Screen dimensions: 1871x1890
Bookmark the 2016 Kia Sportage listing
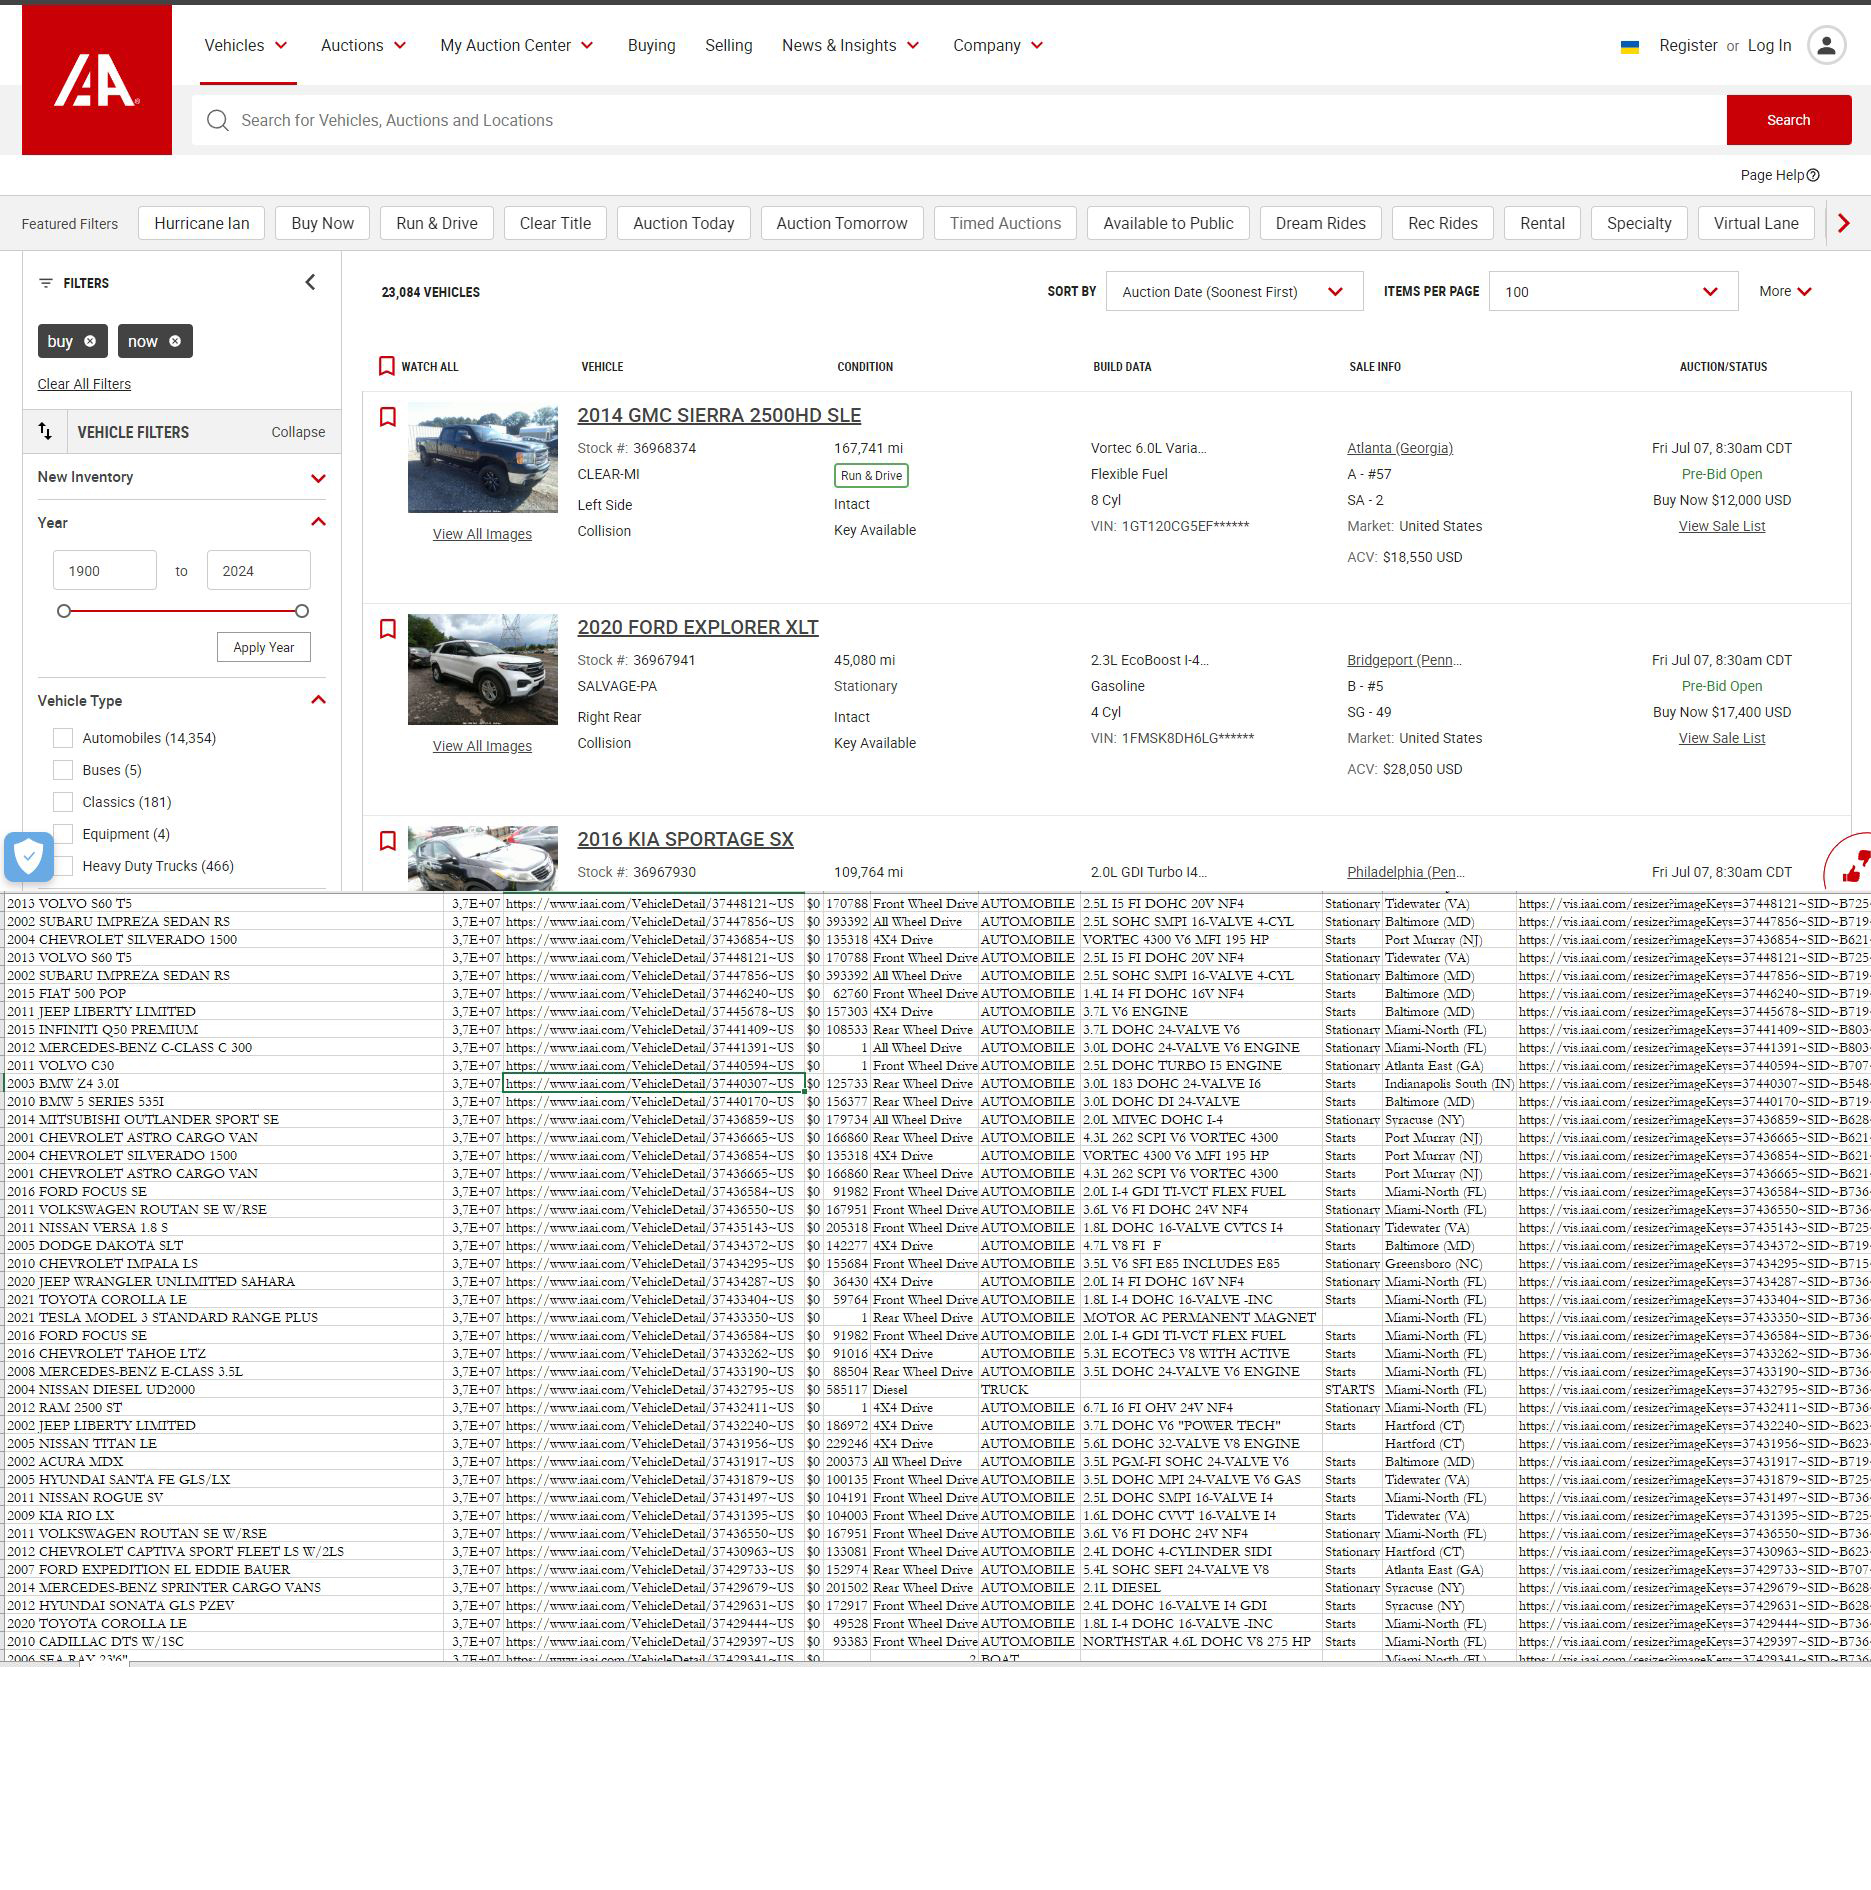pyautogui.click(x=388, y=841)
